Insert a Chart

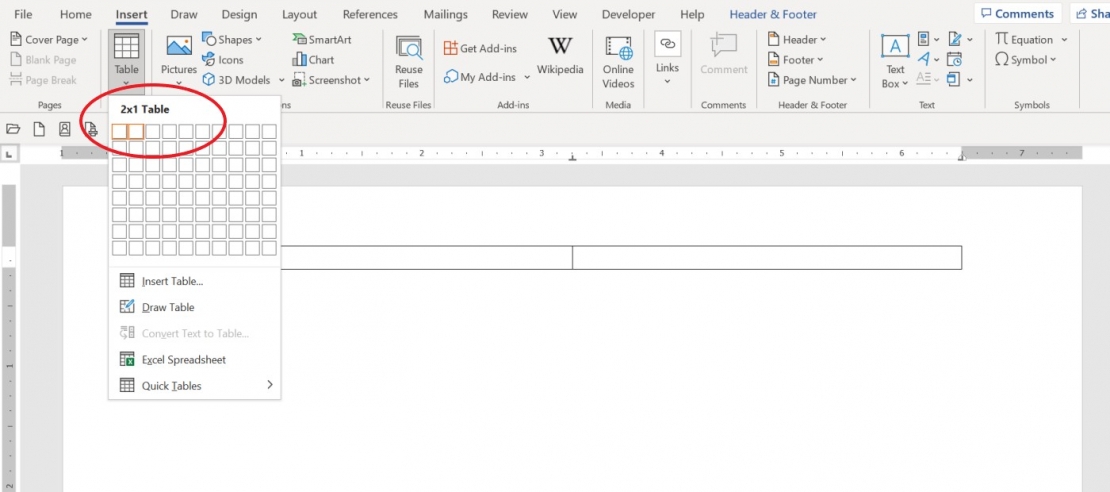(313, 60)
